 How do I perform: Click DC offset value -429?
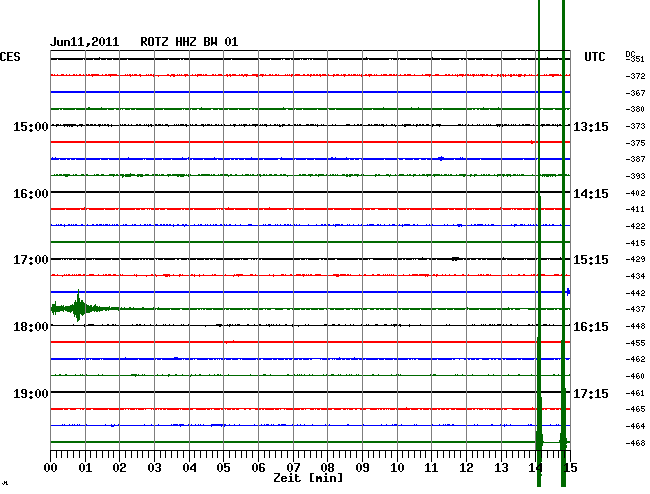click(x=635, y=259)
